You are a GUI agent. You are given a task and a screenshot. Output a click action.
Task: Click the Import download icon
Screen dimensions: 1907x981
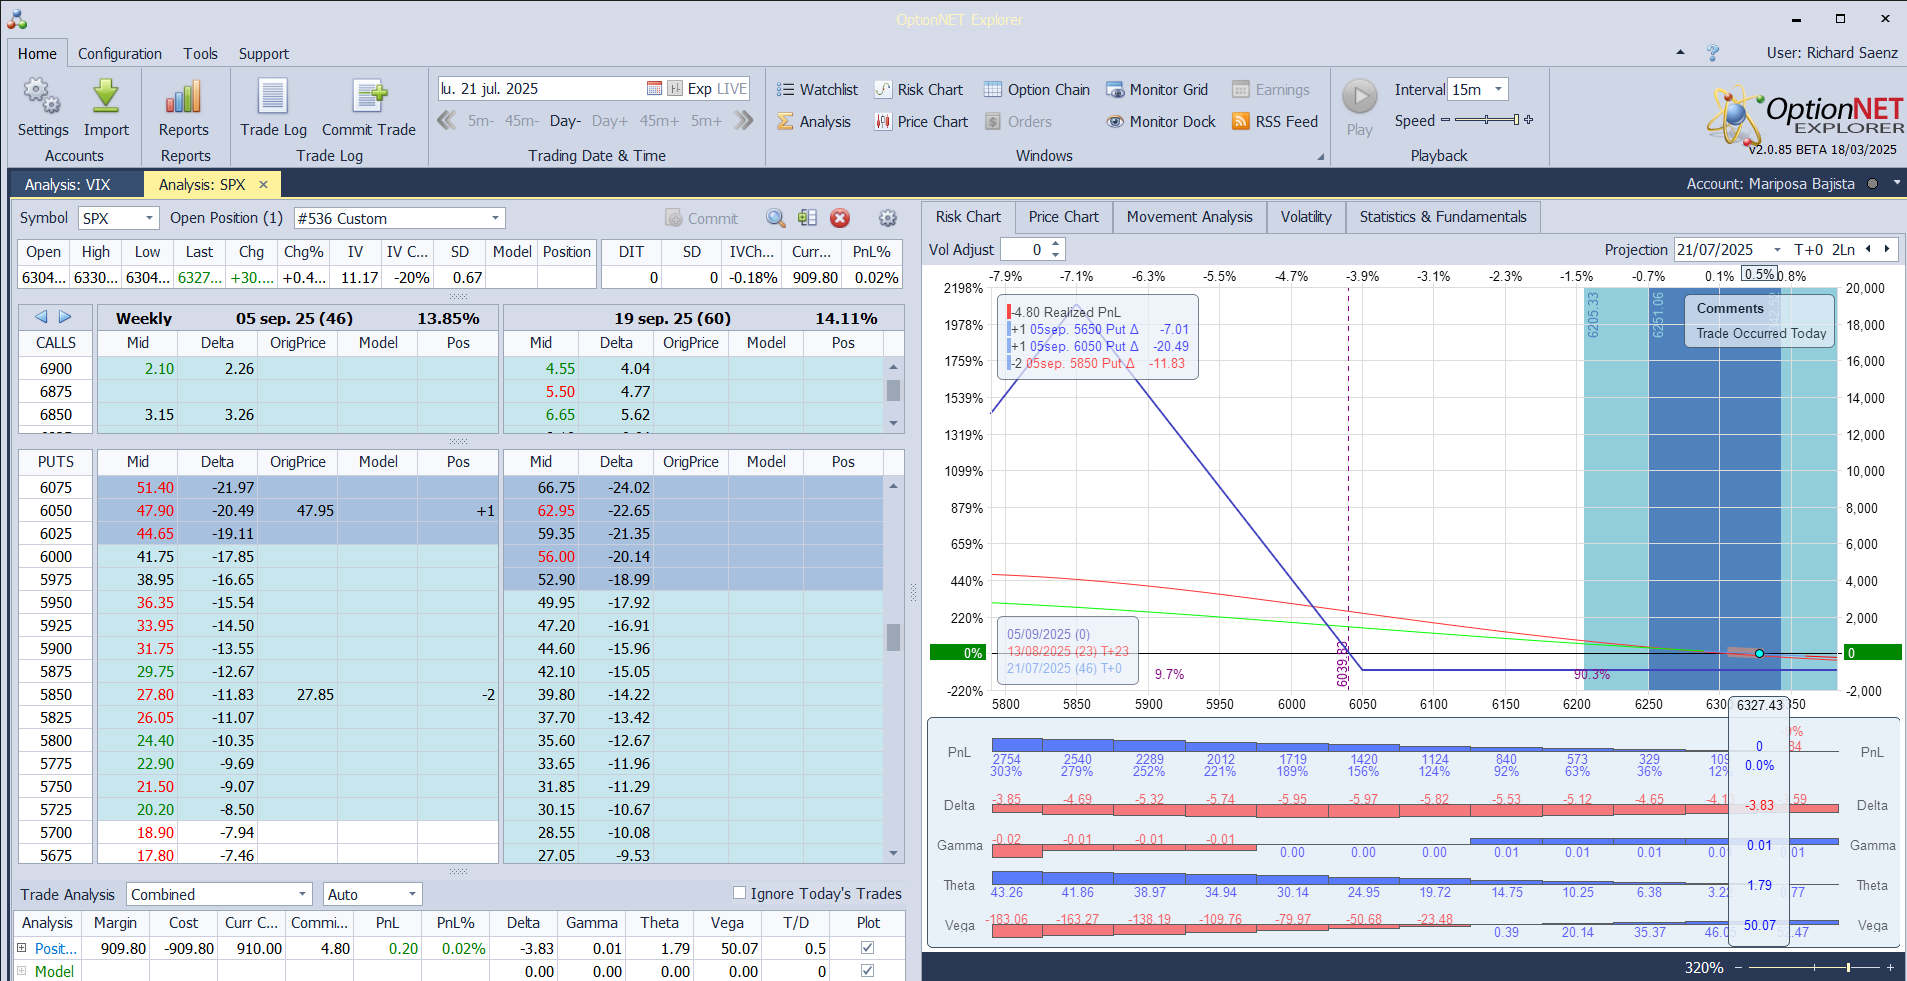pyautogui.click(x=106, y=97)
